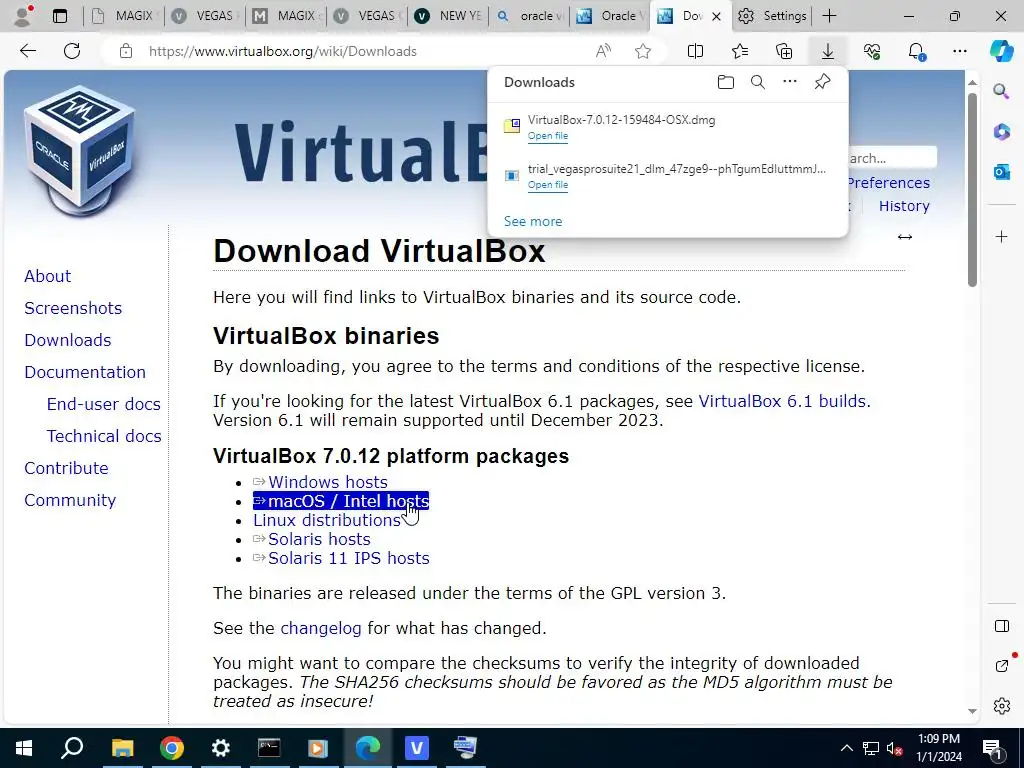Image resolution: width=1024 pixels, height=768 pixels.
Task: Open file for trial_vegasprosuite21 download
Action: (x=547, y=185)
